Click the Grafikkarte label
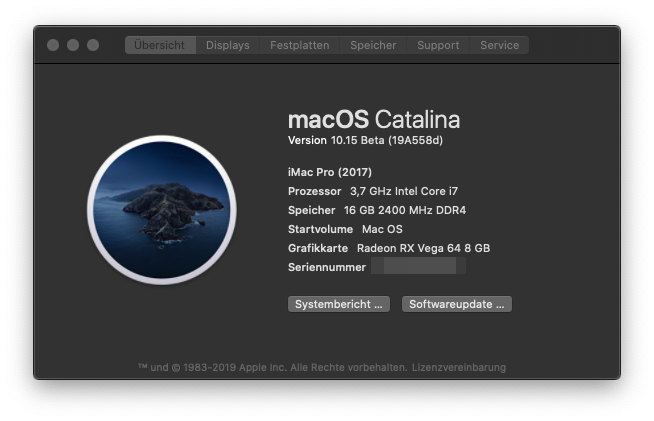This screenshot has height=421, width=654. click(x=318, y=248)
